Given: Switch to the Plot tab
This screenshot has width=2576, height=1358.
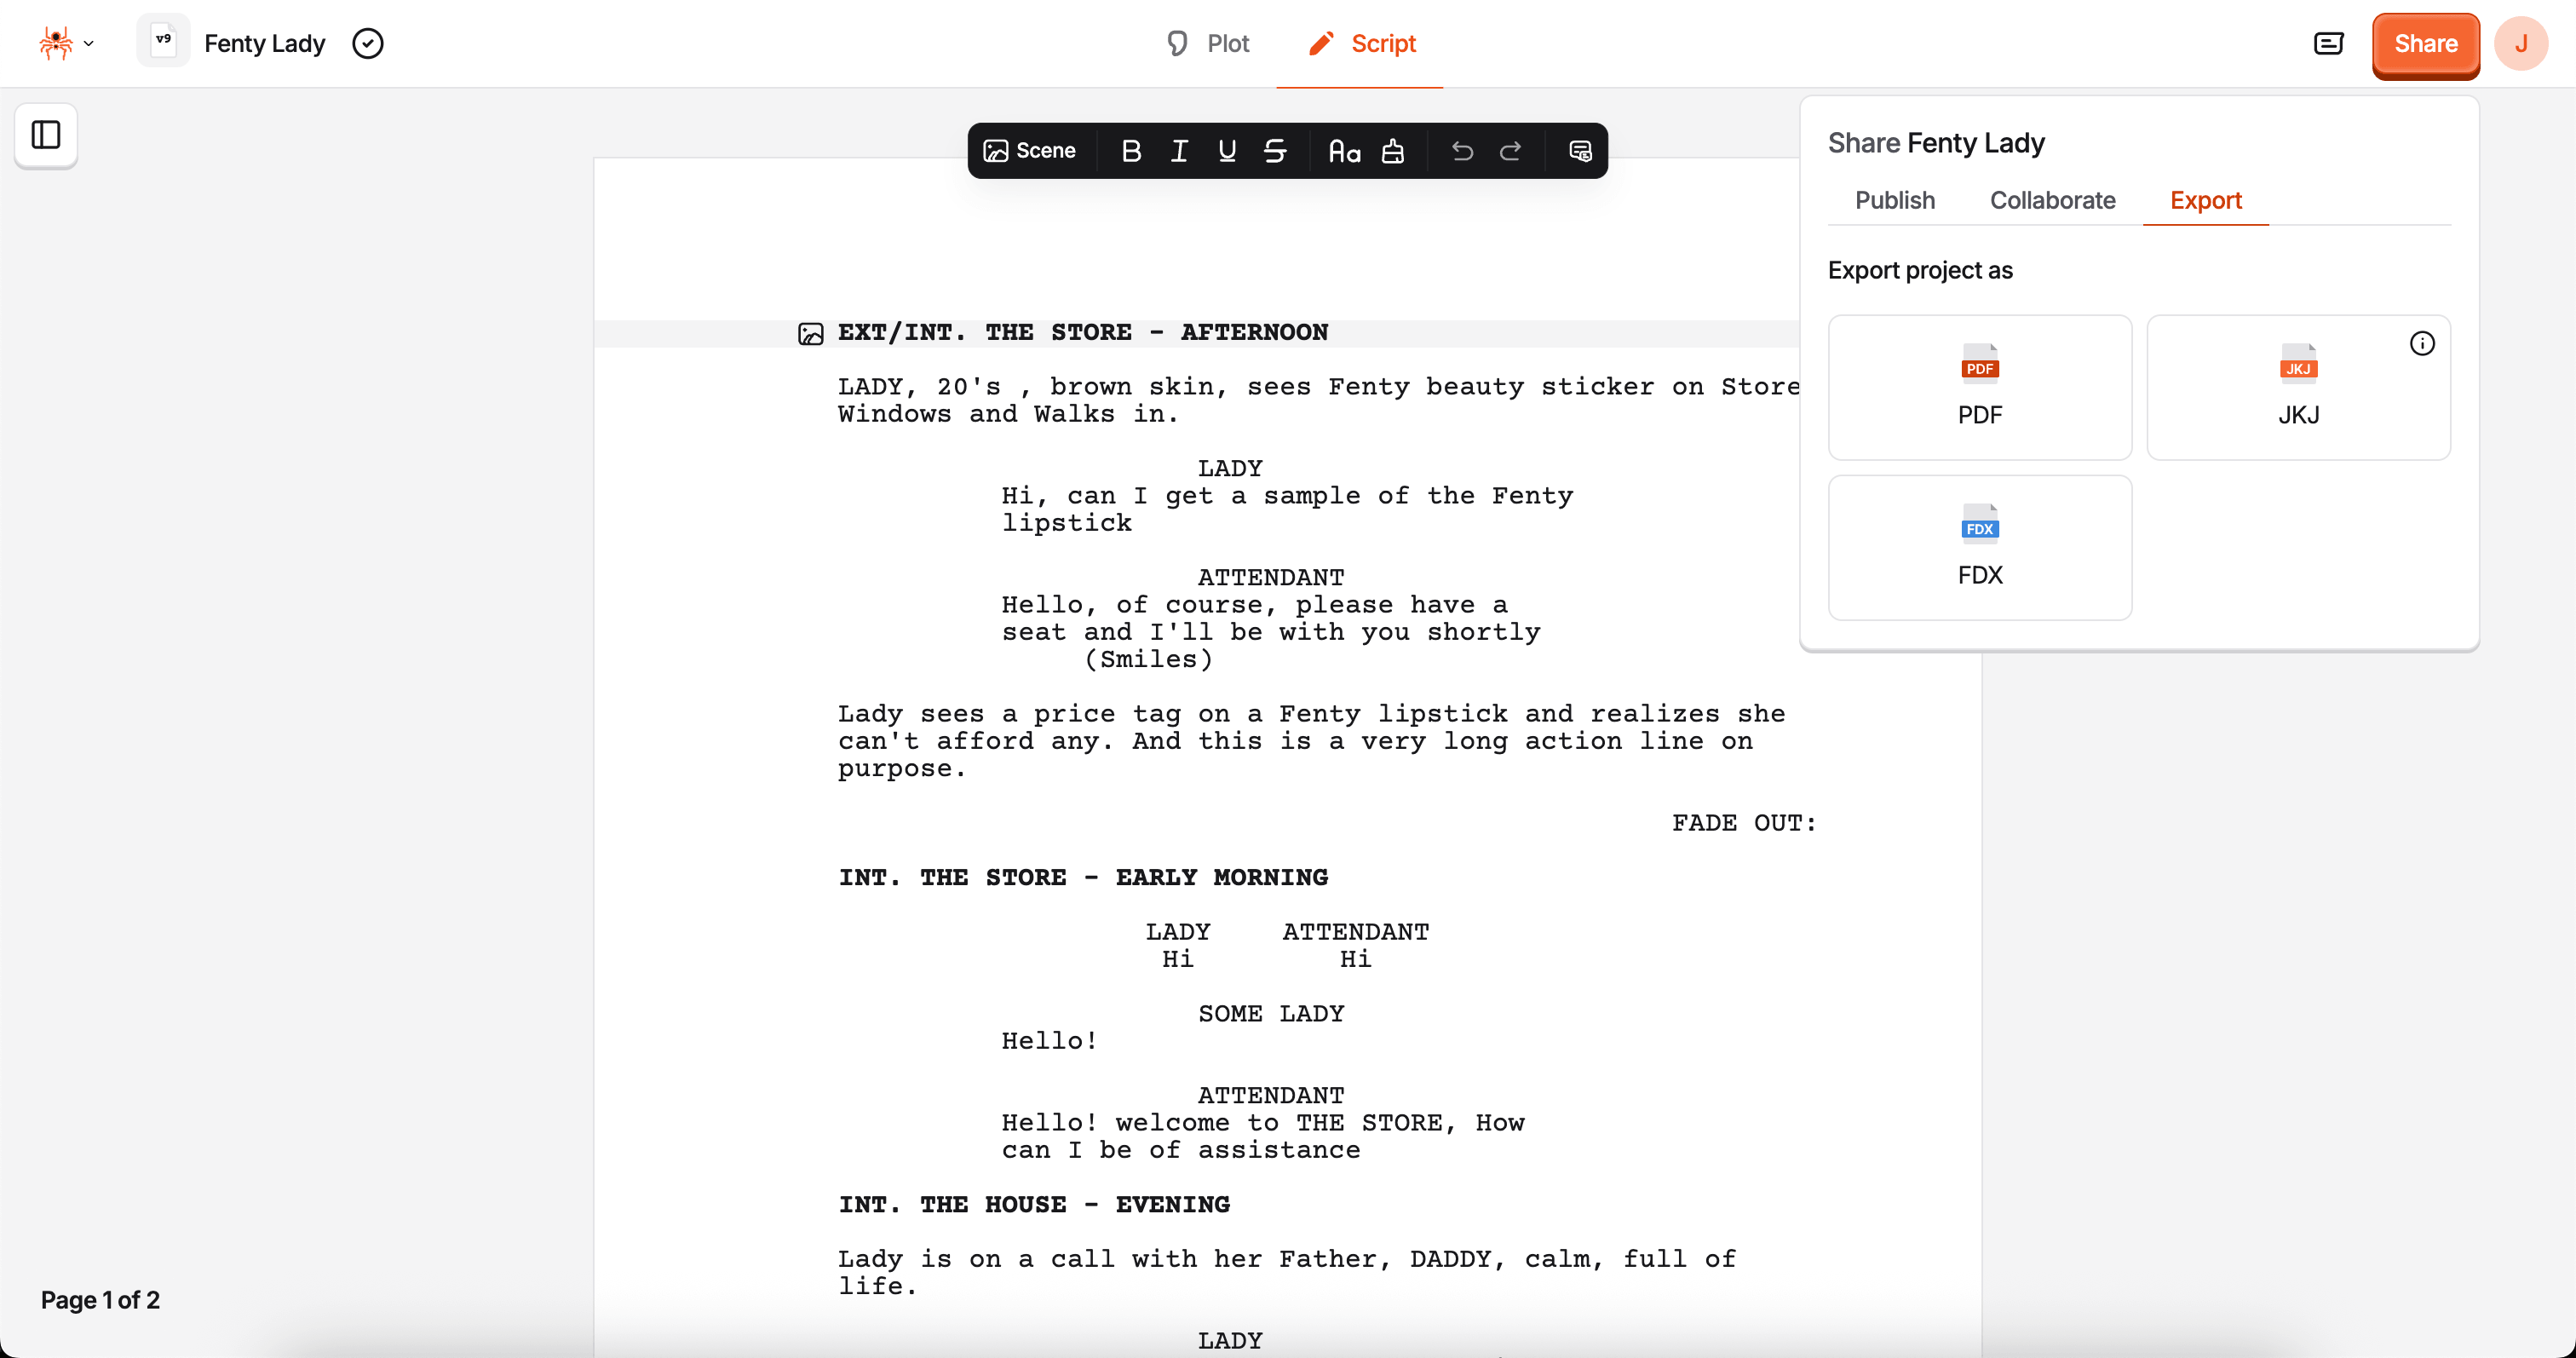Looking at the screenshot, I should (x=1207, y=43).
